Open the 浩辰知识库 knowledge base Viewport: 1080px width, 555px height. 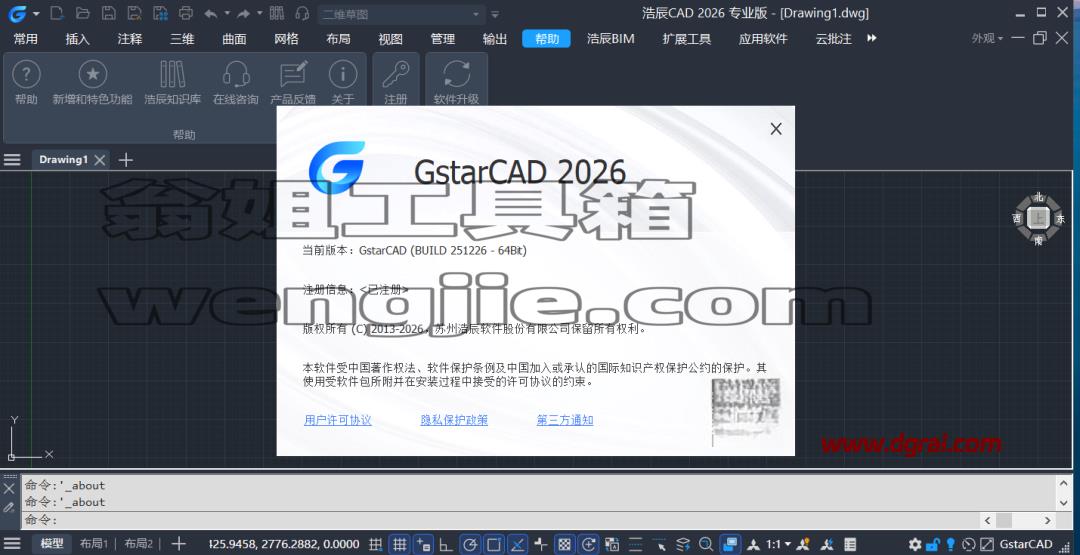pos(172,82)
